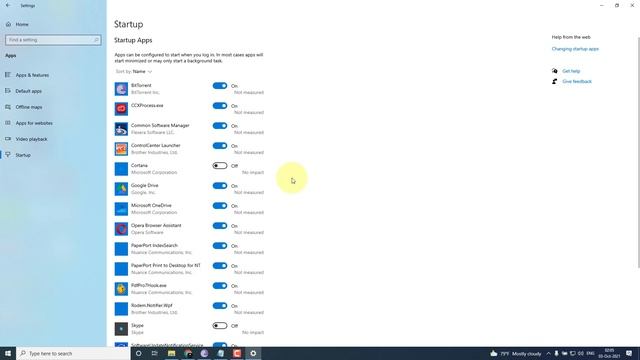
Task: Open the Sort by Name dropdown
Action: (134, 71)
